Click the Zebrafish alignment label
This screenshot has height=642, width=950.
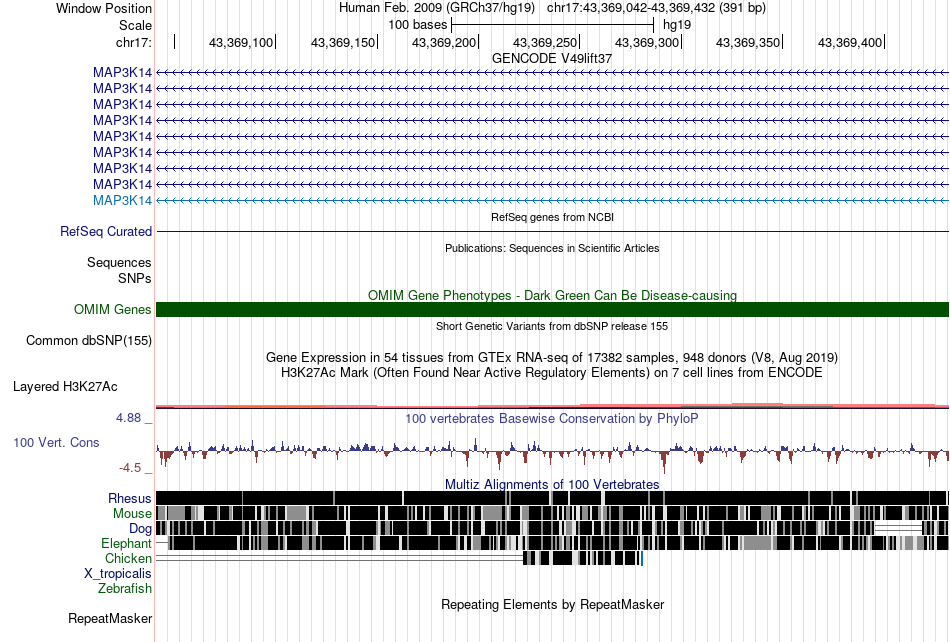(124, 589)
